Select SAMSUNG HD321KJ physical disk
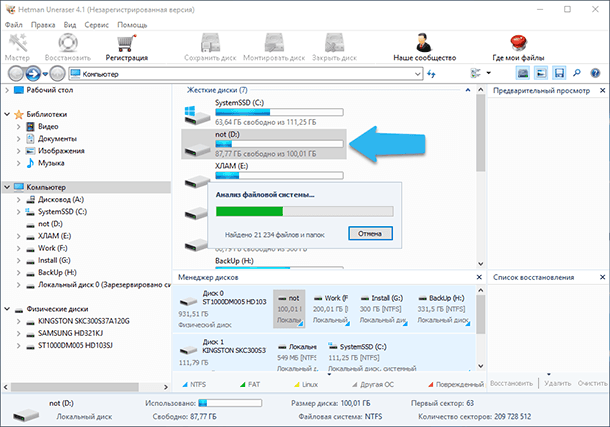The height and width of the screenshot is (427, 610). click(x=70, y=333)
